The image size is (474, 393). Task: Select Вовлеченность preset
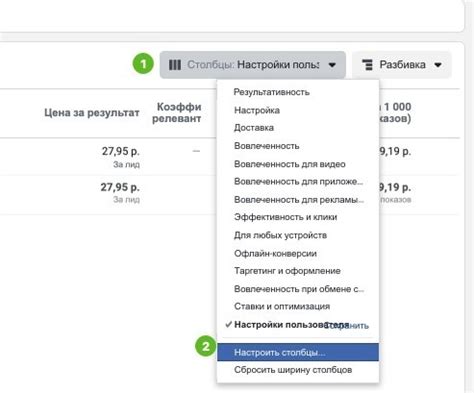coord(298,146)
